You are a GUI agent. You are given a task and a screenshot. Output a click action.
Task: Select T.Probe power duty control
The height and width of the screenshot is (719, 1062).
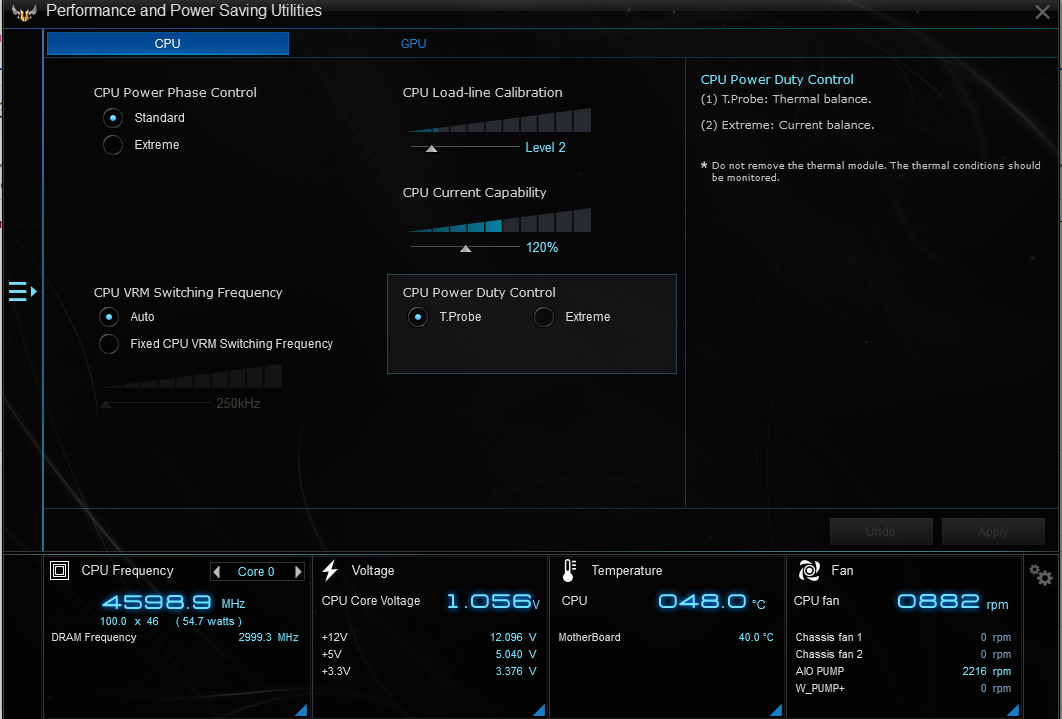coord(418,317)
